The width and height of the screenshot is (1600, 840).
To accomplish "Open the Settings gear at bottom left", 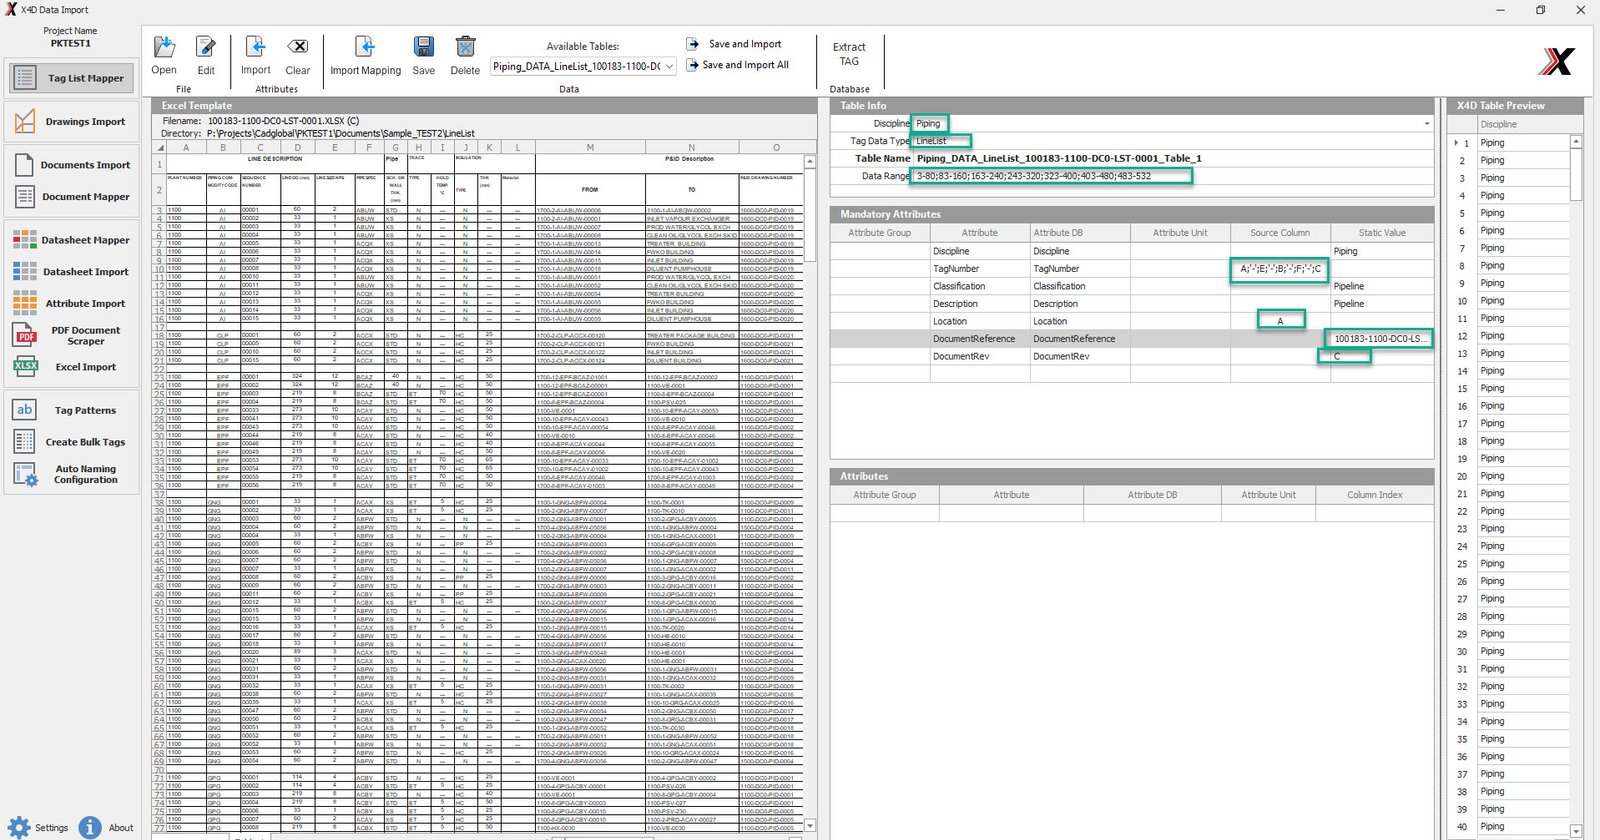I will [x=20, y=827].
